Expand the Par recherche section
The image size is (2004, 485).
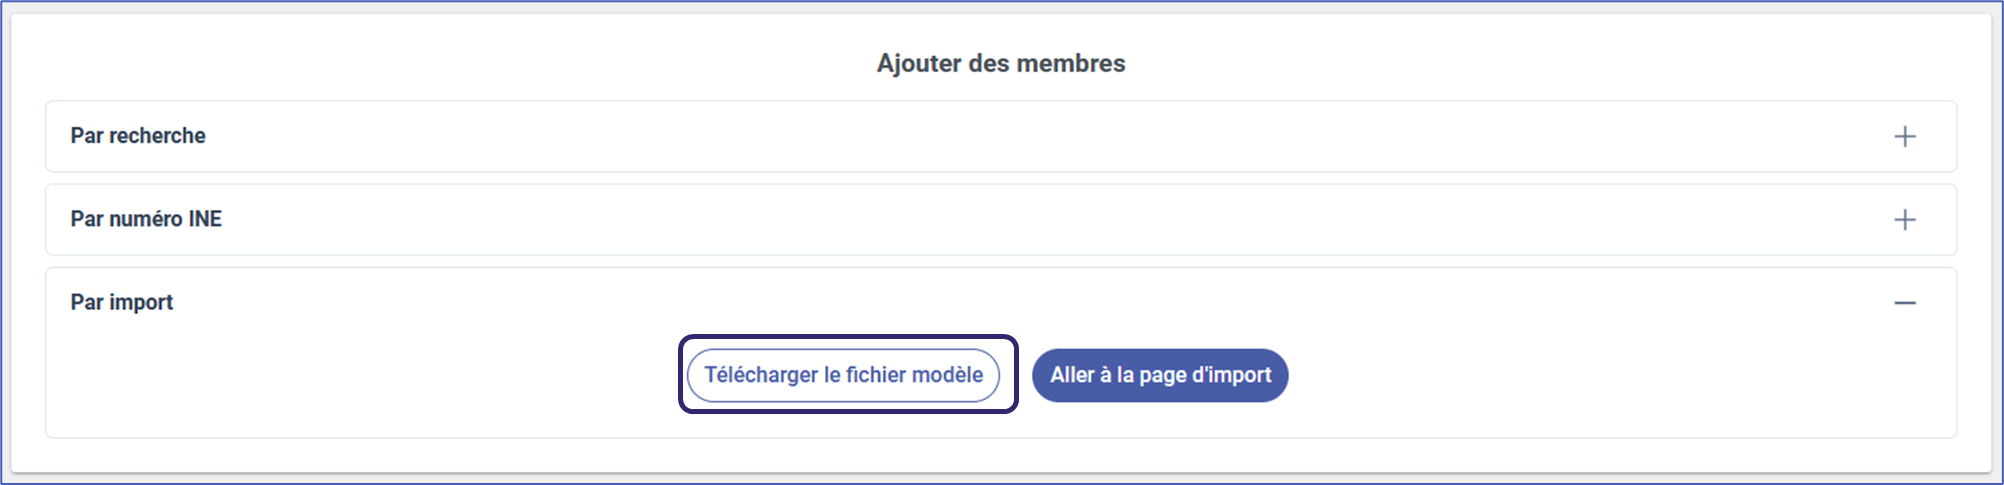(1000, 136)
